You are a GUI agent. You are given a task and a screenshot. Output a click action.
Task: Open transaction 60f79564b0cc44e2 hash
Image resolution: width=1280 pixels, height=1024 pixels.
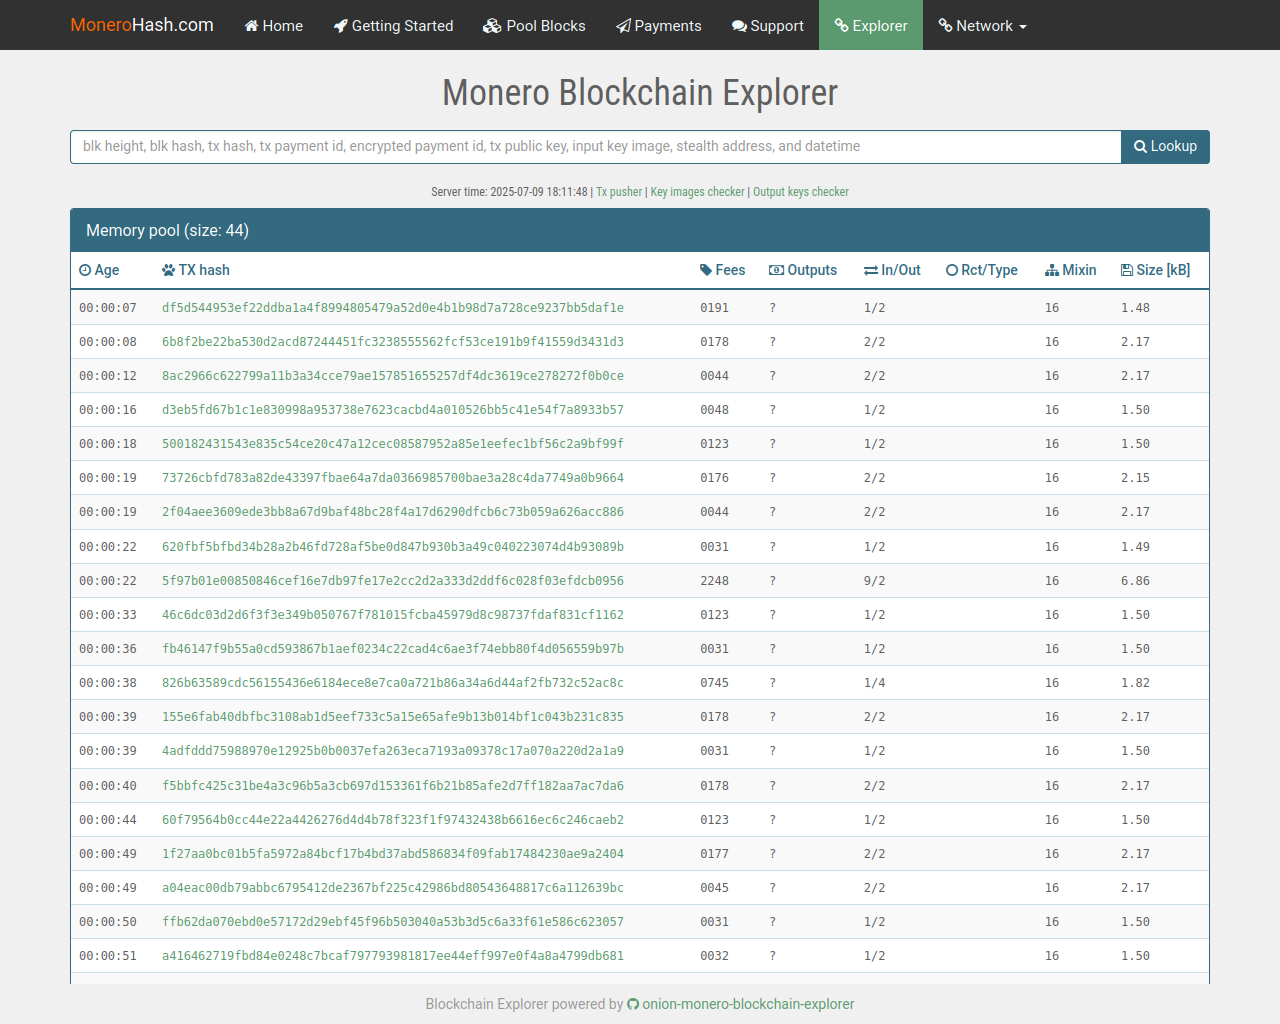[393, 820]
